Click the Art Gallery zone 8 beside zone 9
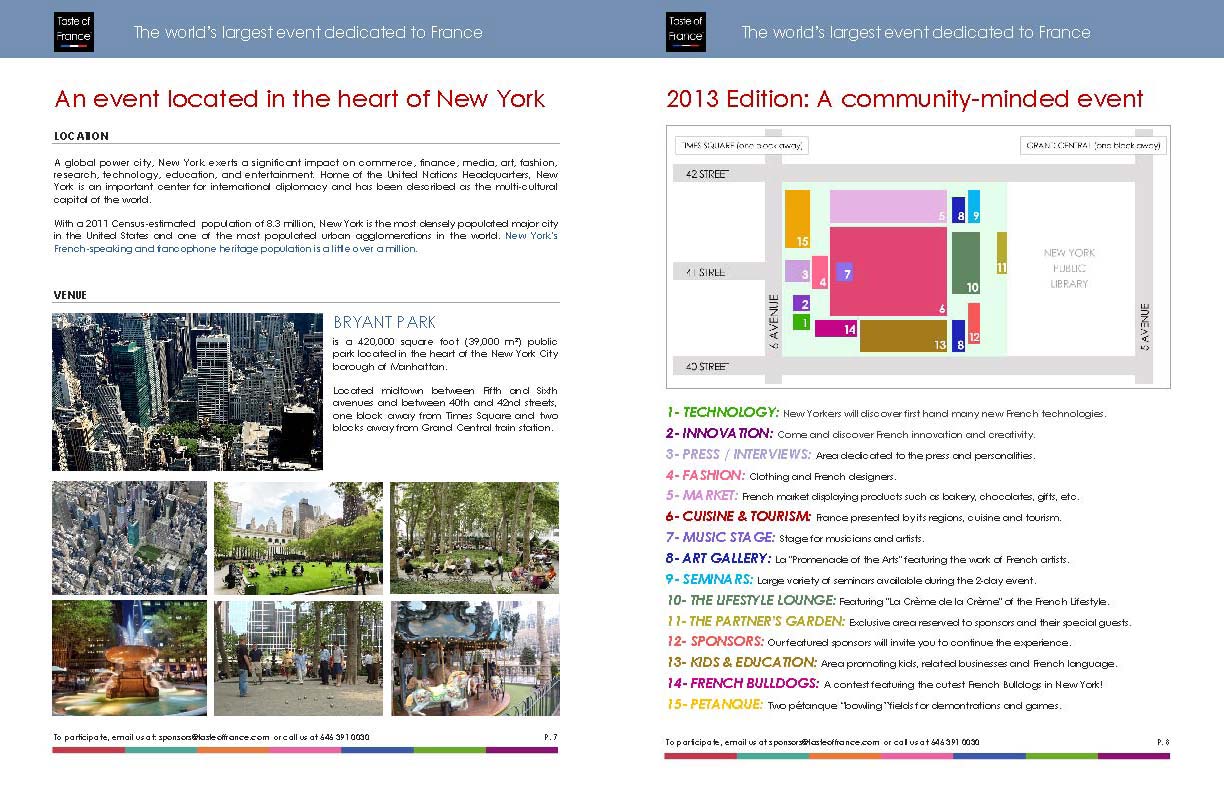This screenshot has width=1224, height=792. 959,209
